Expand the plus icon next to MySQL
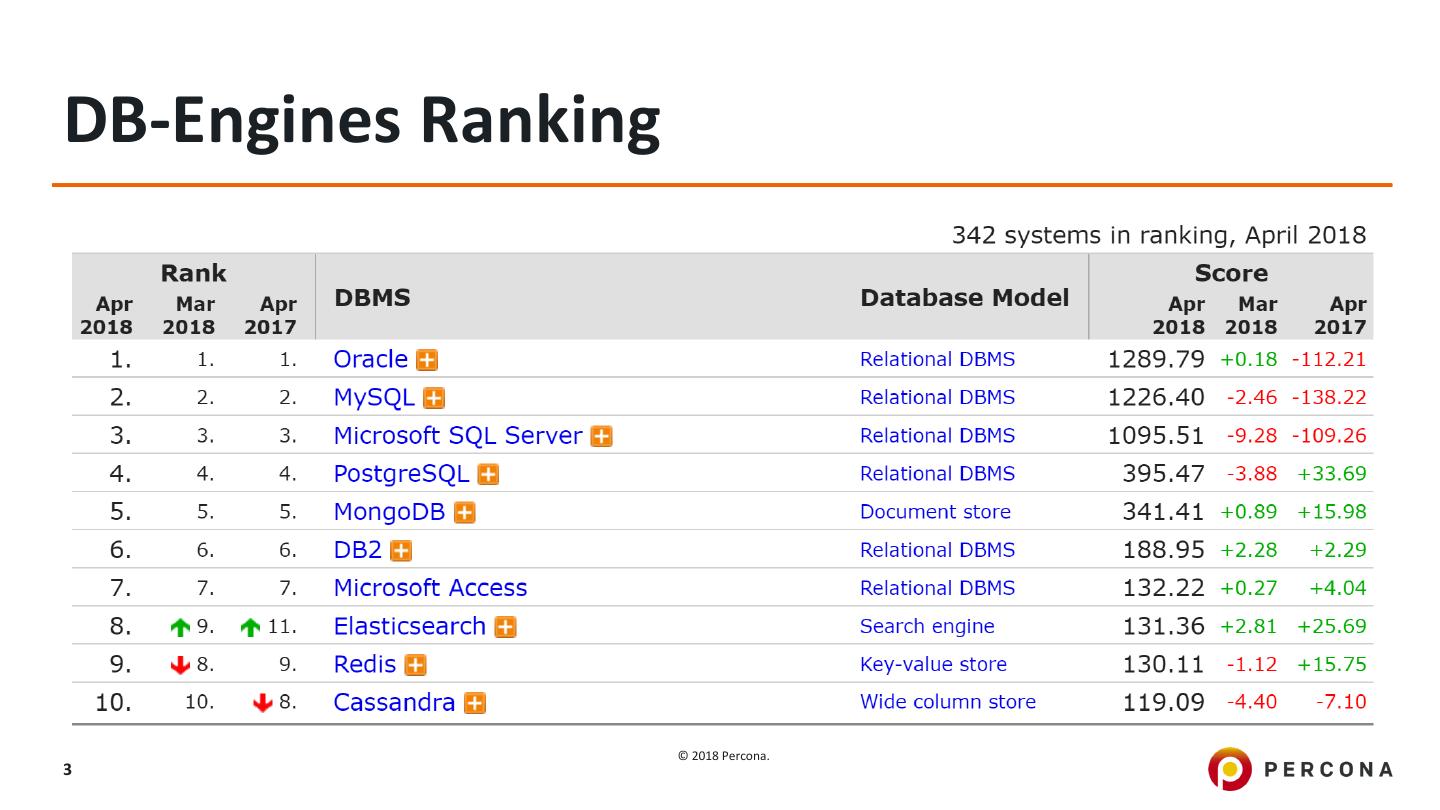 point(434,398)
